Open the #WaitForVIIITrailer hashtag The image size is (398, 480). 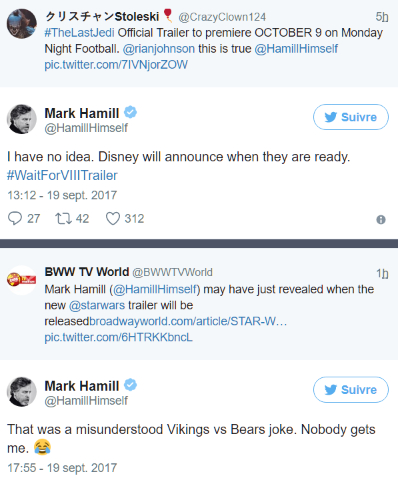point(62,175)
